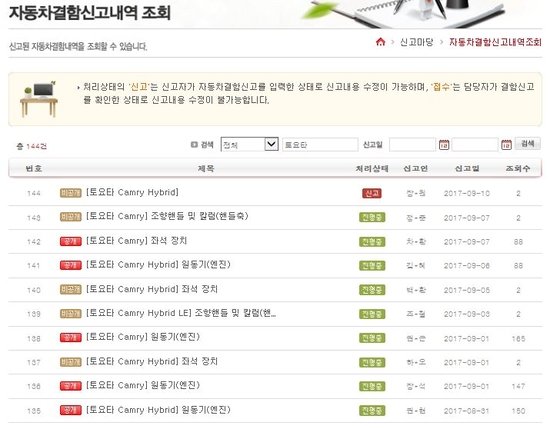550x429 pixels.
Task: Click the 검색 search button
Action: 528,144
